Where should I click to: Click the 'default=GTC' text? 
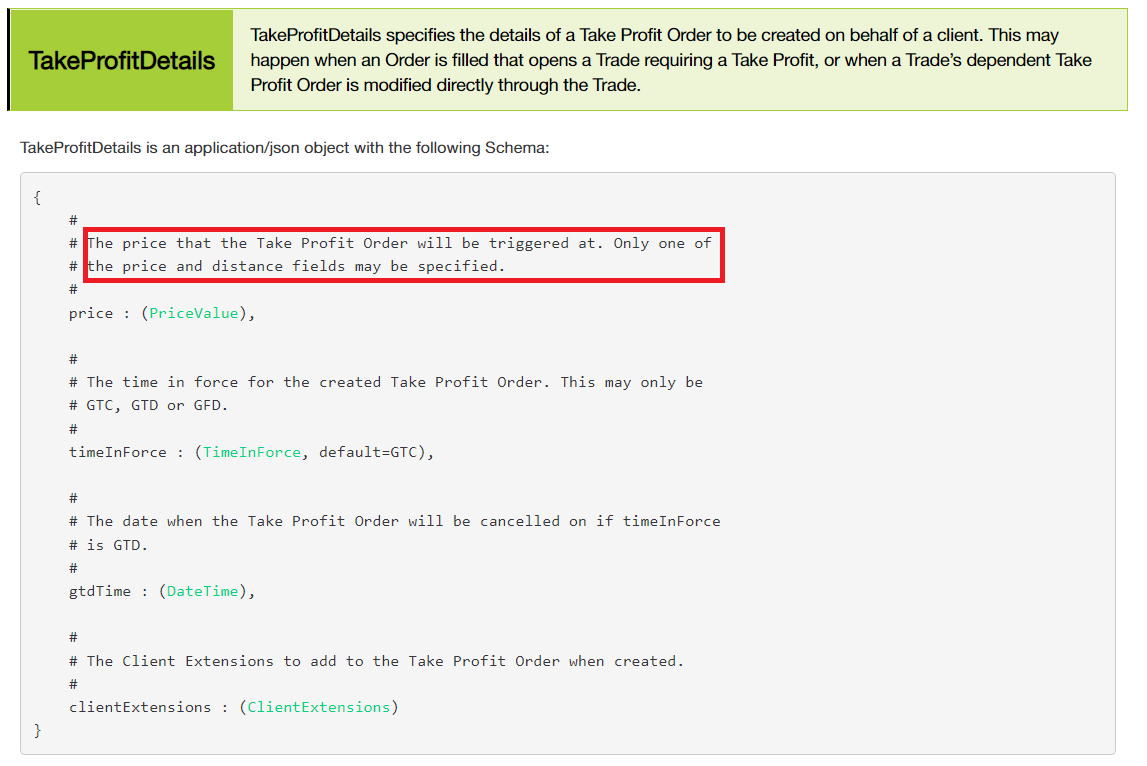click(x=368, y=452)
